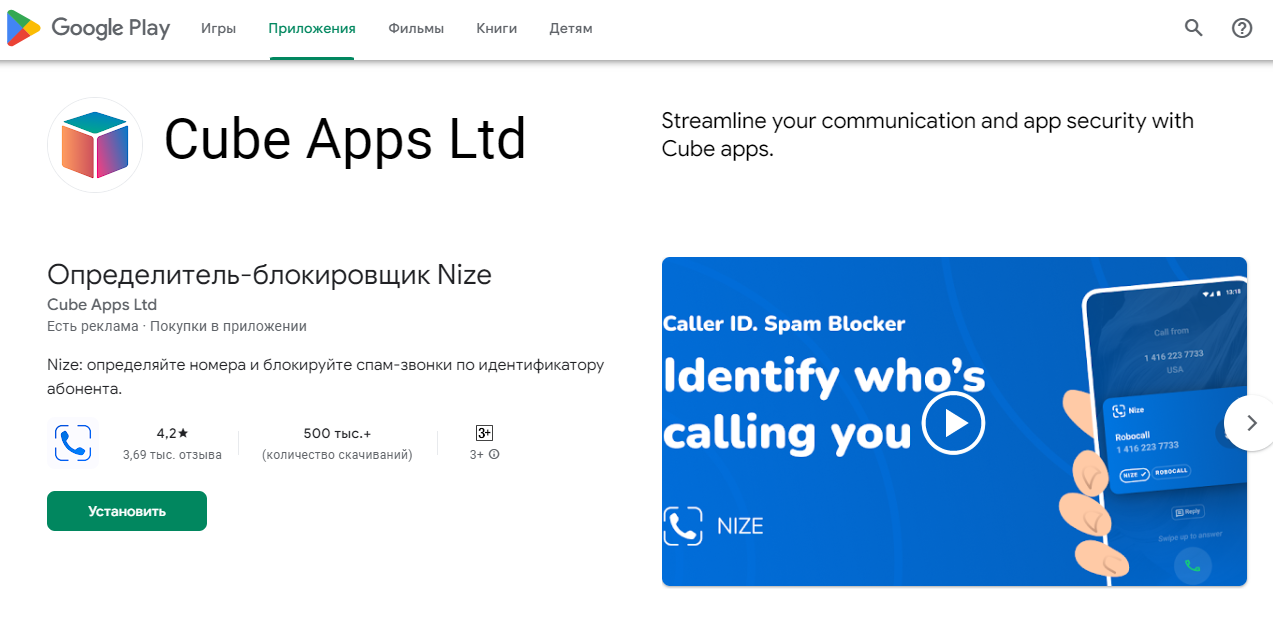Open the Книги tab

pyautogui.click(x=497, y=29)
